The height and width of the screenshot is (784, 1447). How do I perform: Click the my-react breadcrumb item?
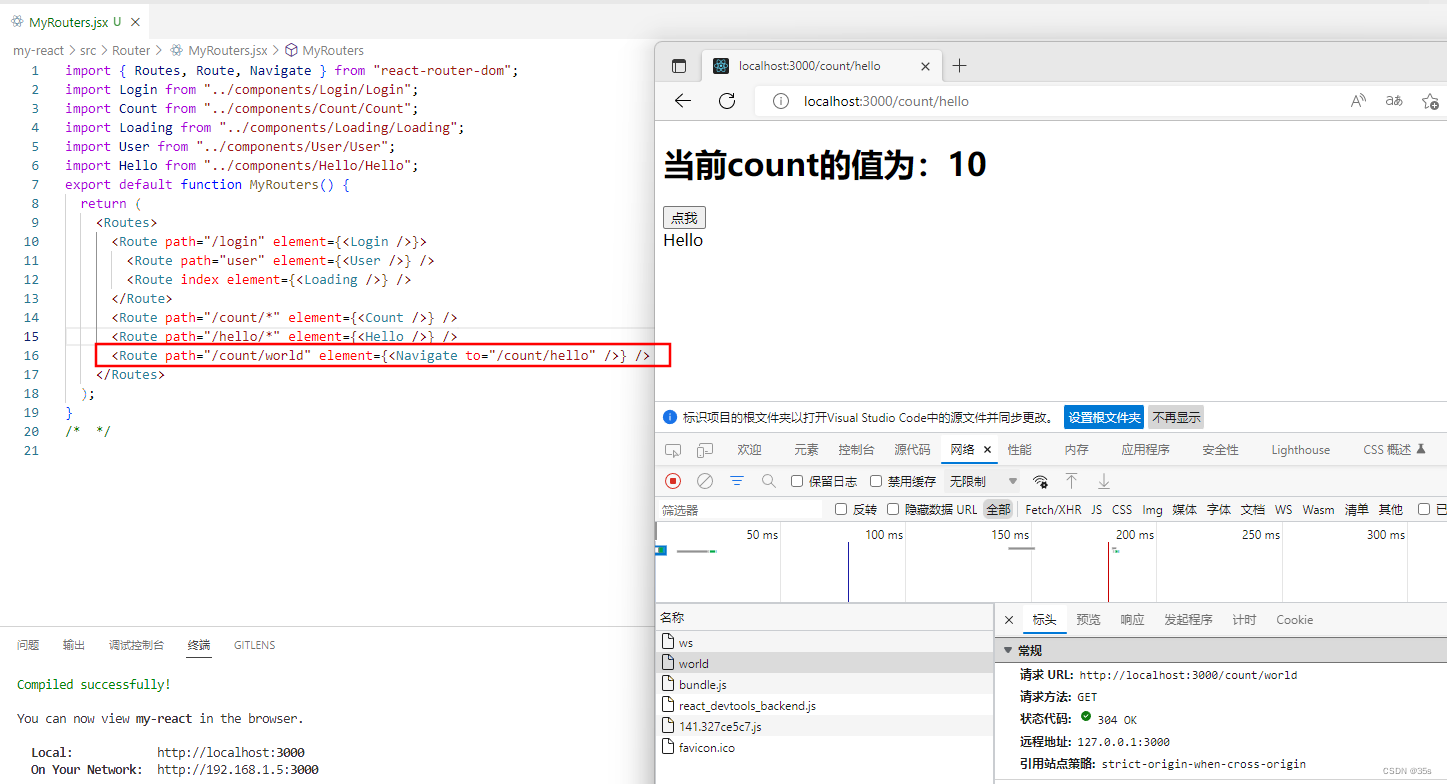point(38,50)
